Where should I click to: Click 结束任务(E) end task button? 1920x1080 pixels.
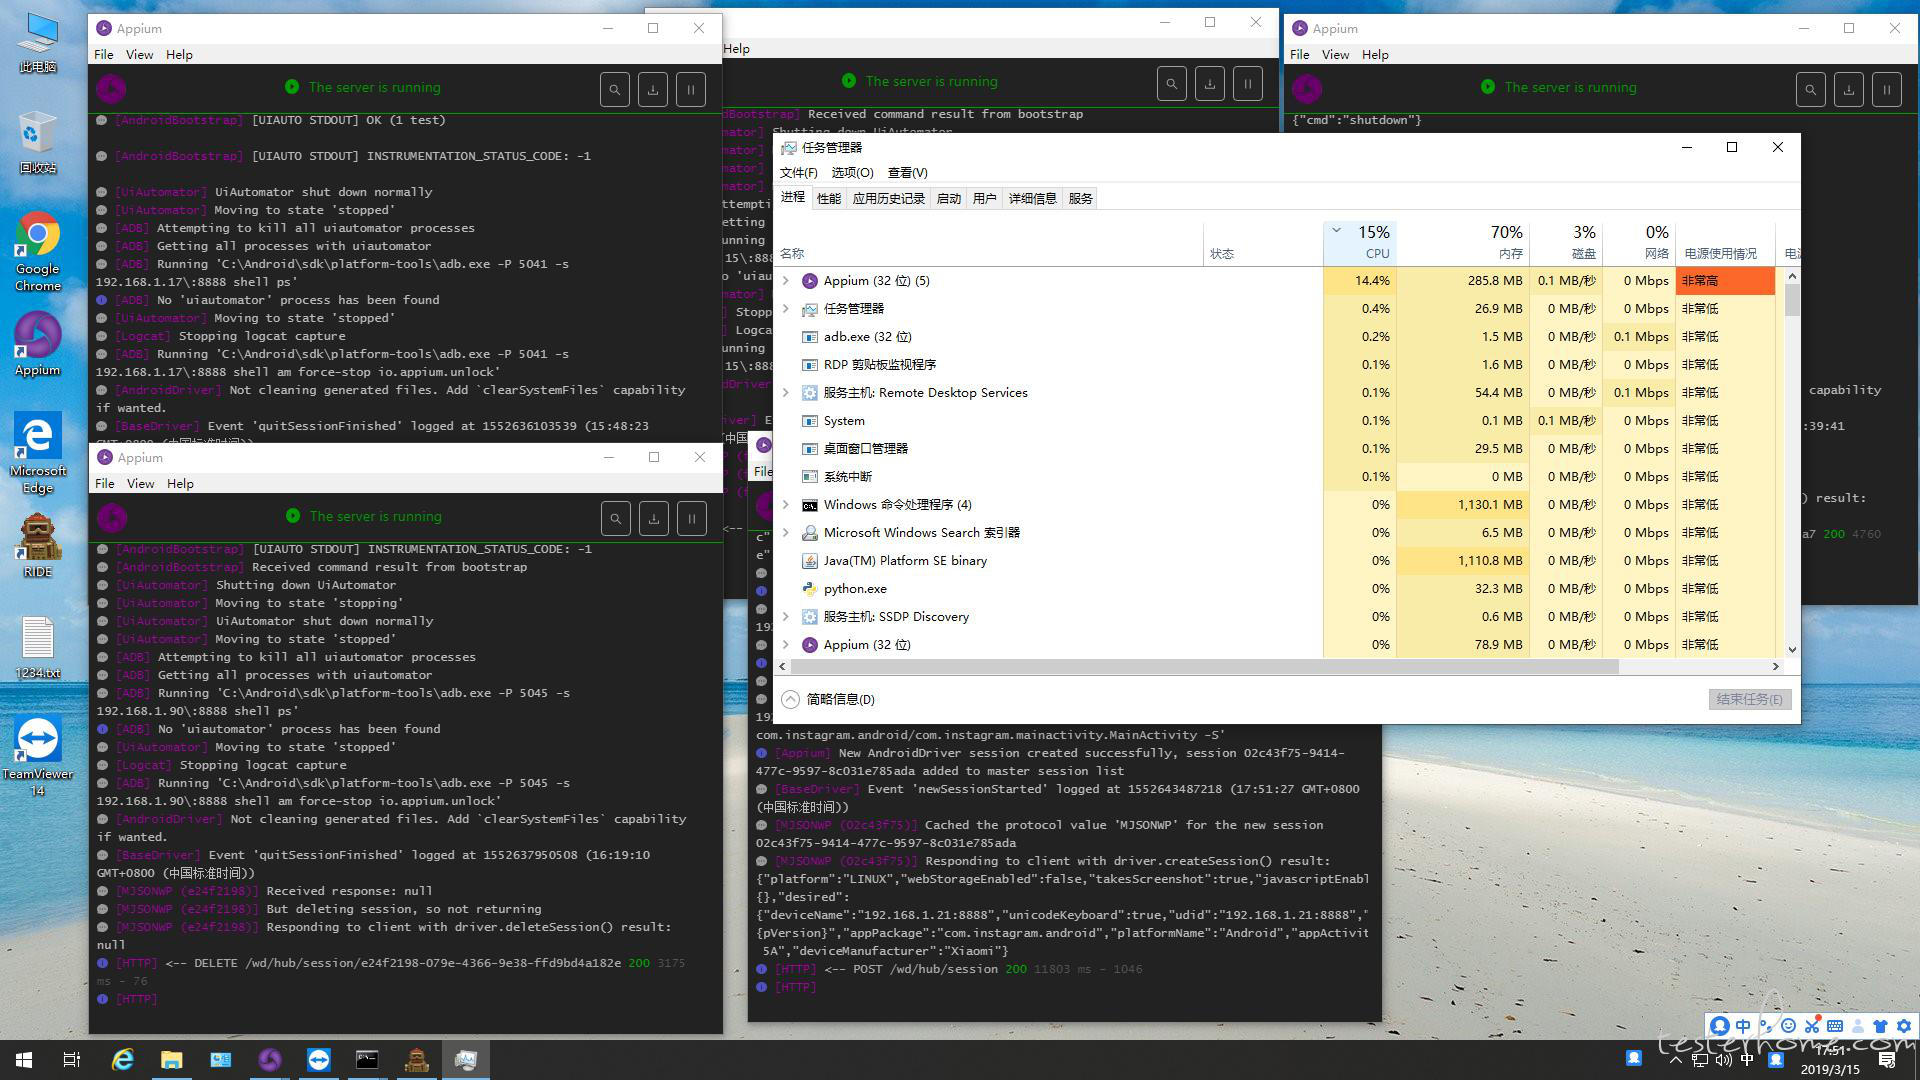pyautogui.click(x=1749, y=699)
